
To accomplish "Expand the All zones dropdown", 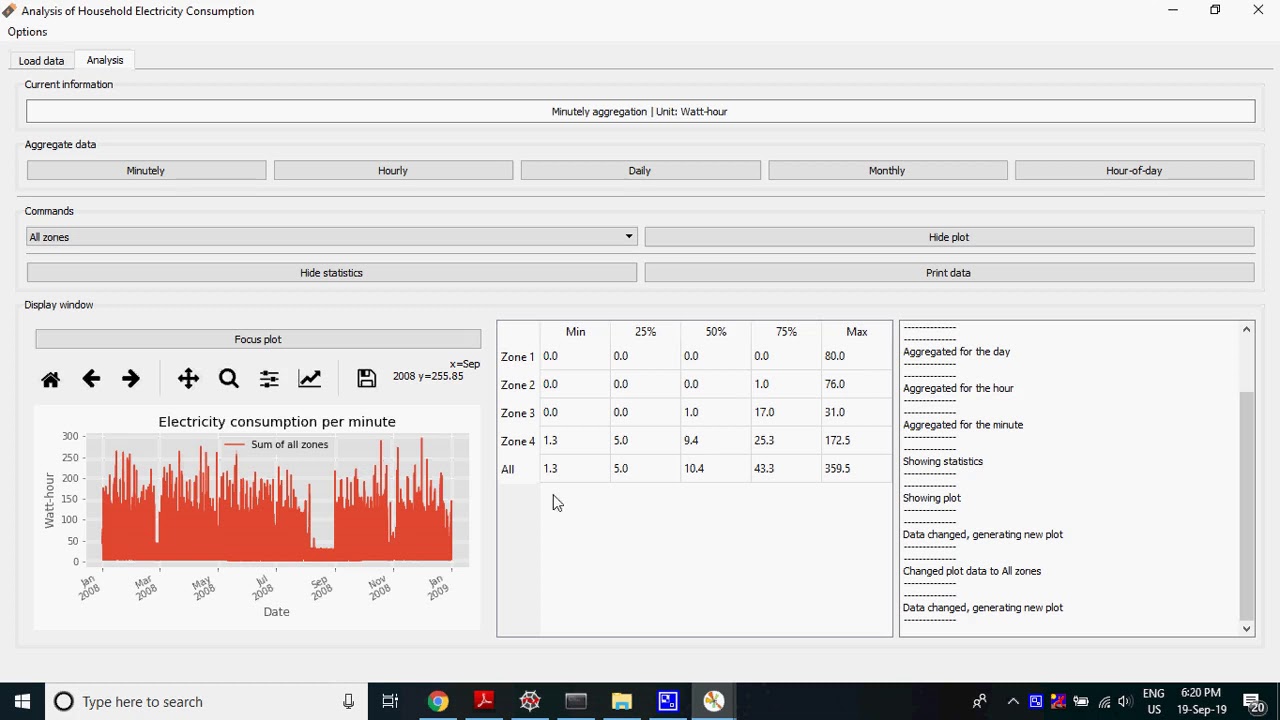I will (x=331, y=237).
